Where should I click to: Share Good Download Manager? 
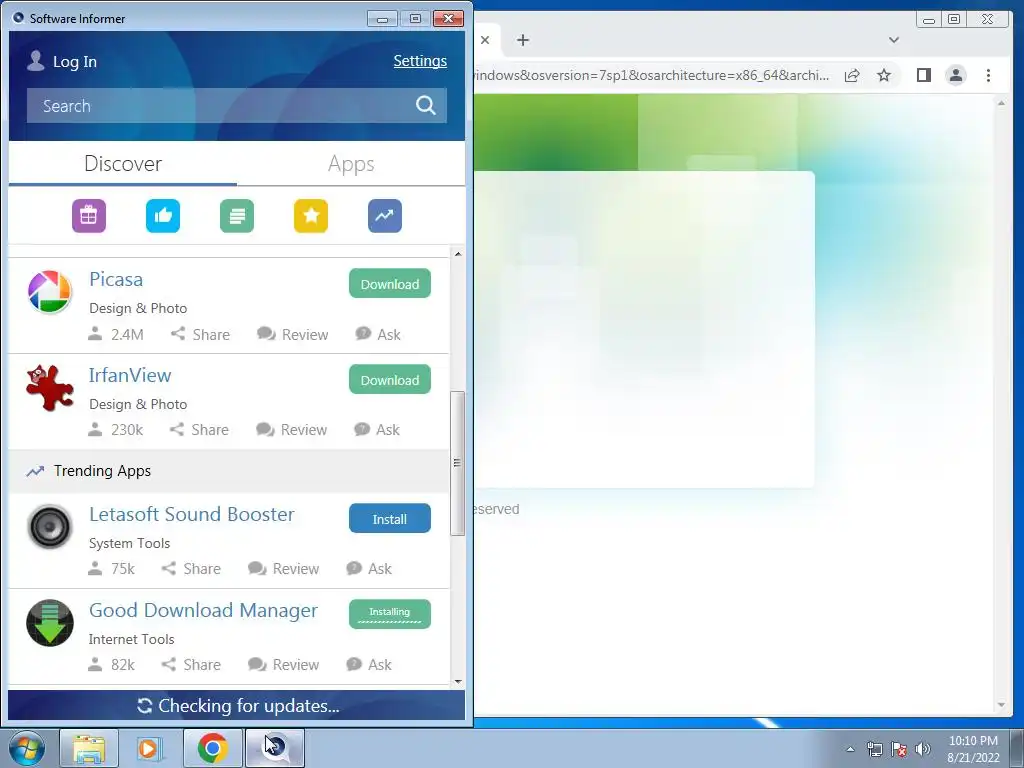click(191, 665)
